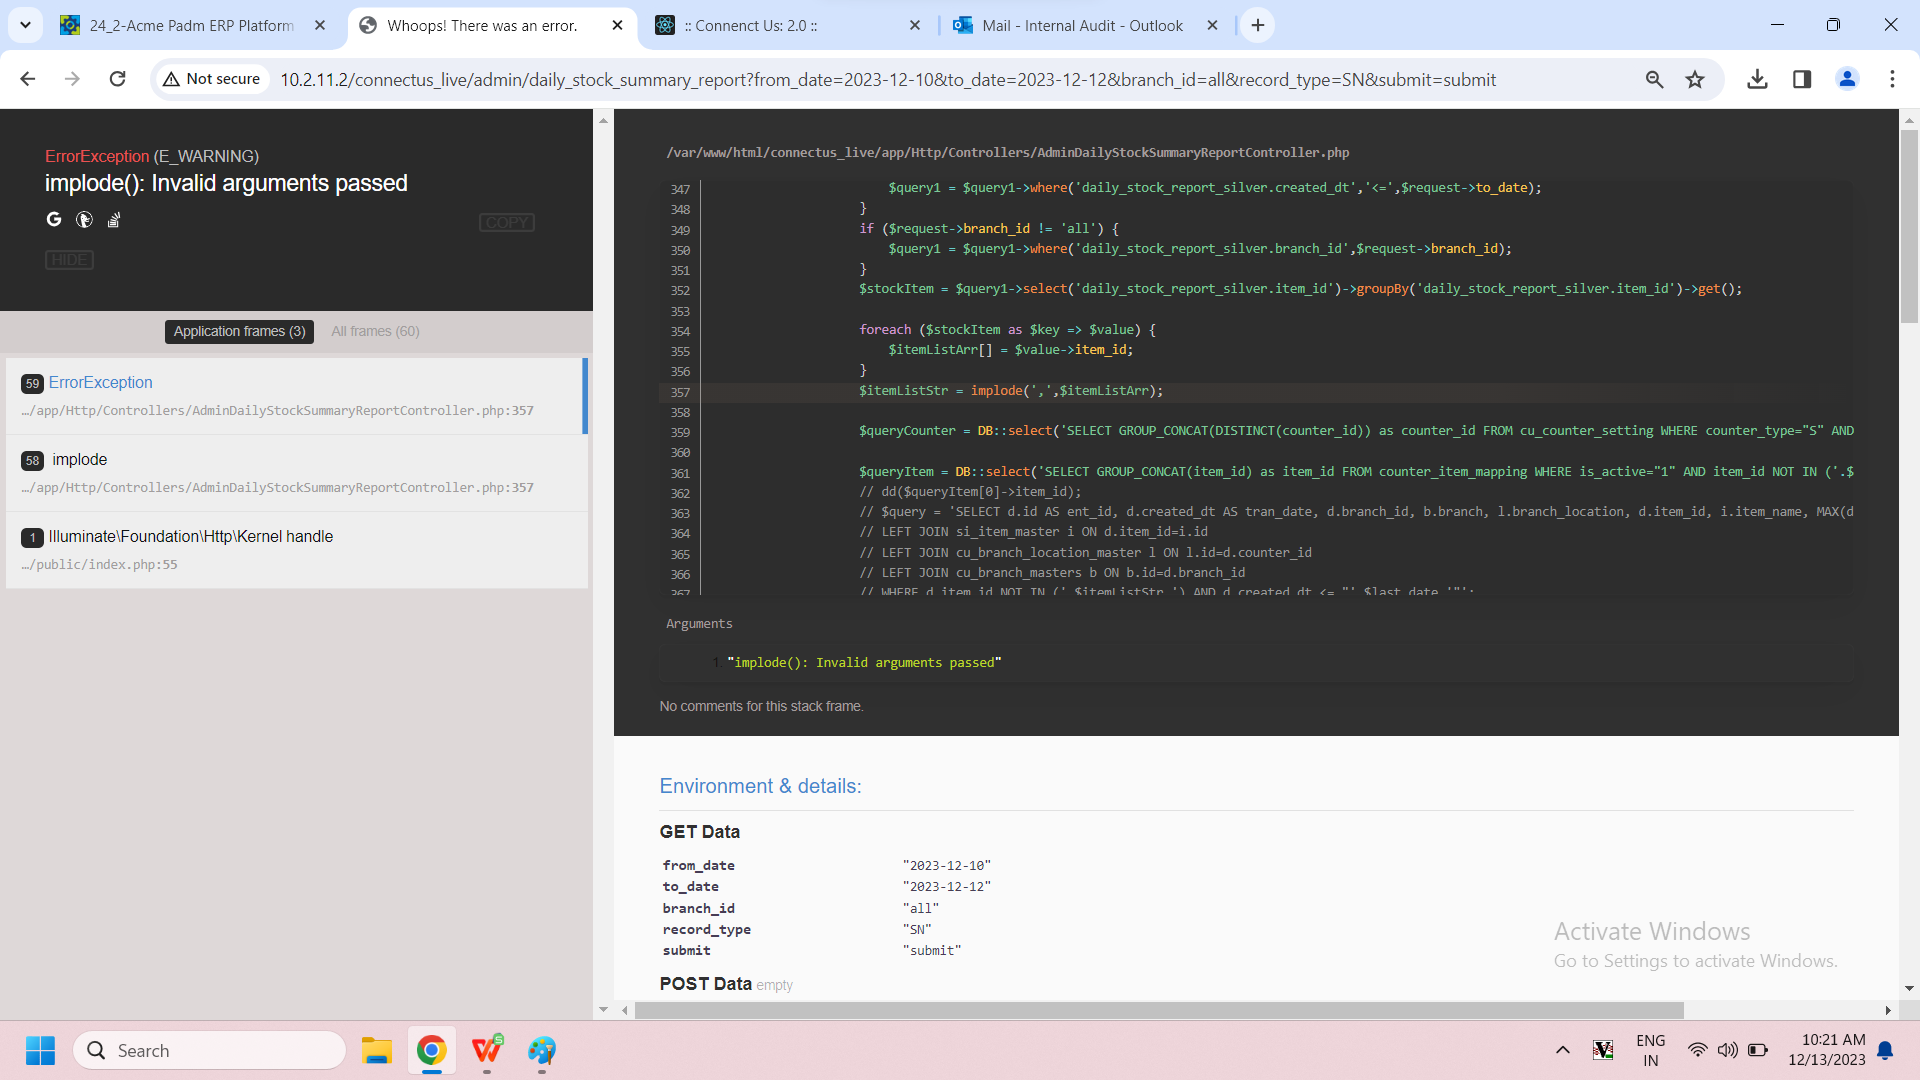
Task: Open a new browser tab
Action: coord(1258,25)
